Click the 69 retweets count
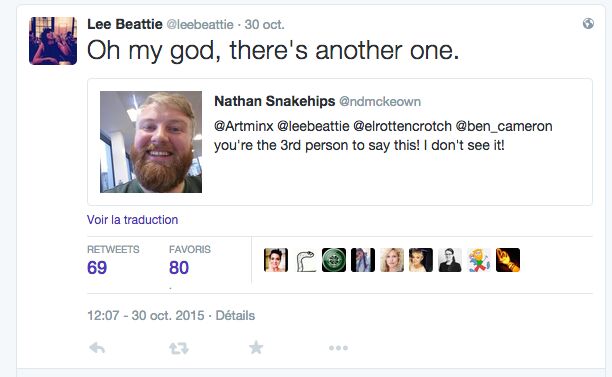612x377 pixels. [97, 268]
